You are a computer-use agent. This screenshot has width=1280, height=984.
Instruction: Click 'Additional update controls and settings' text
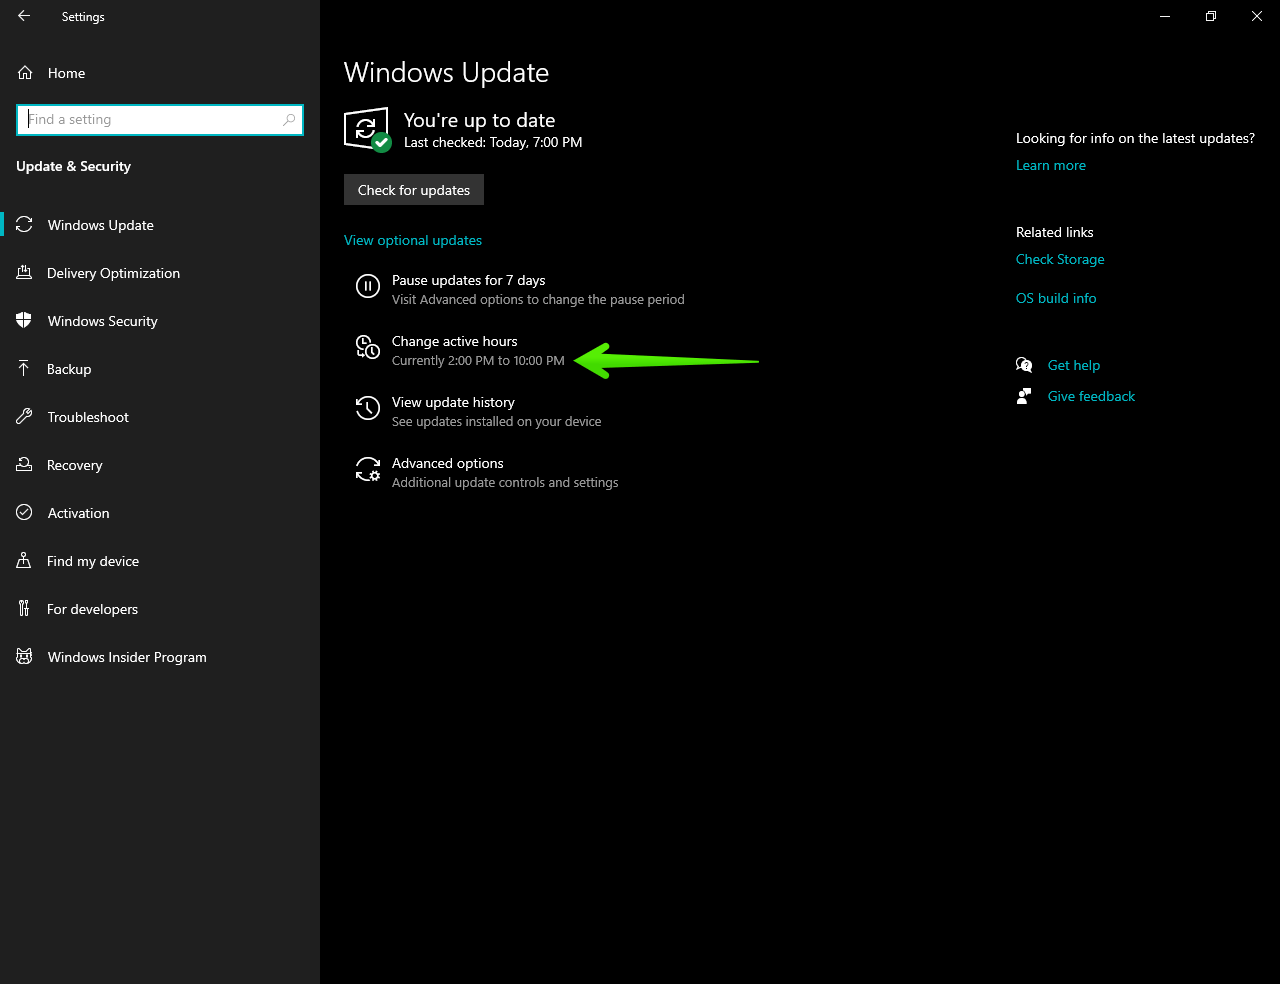pos(505,483)
